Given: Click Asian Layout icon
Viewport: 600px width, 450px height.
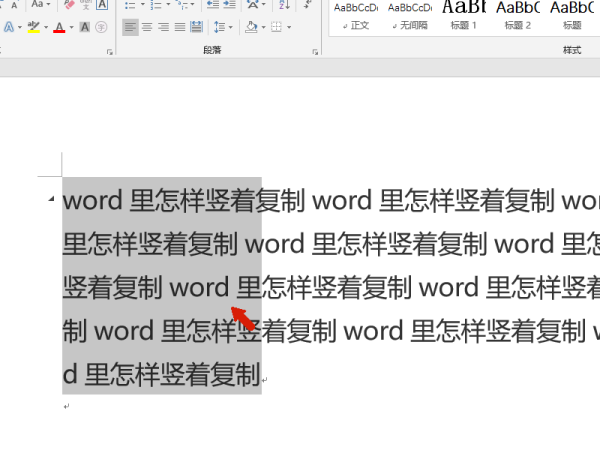Looking at the screenshot, I should pos(253,5).
